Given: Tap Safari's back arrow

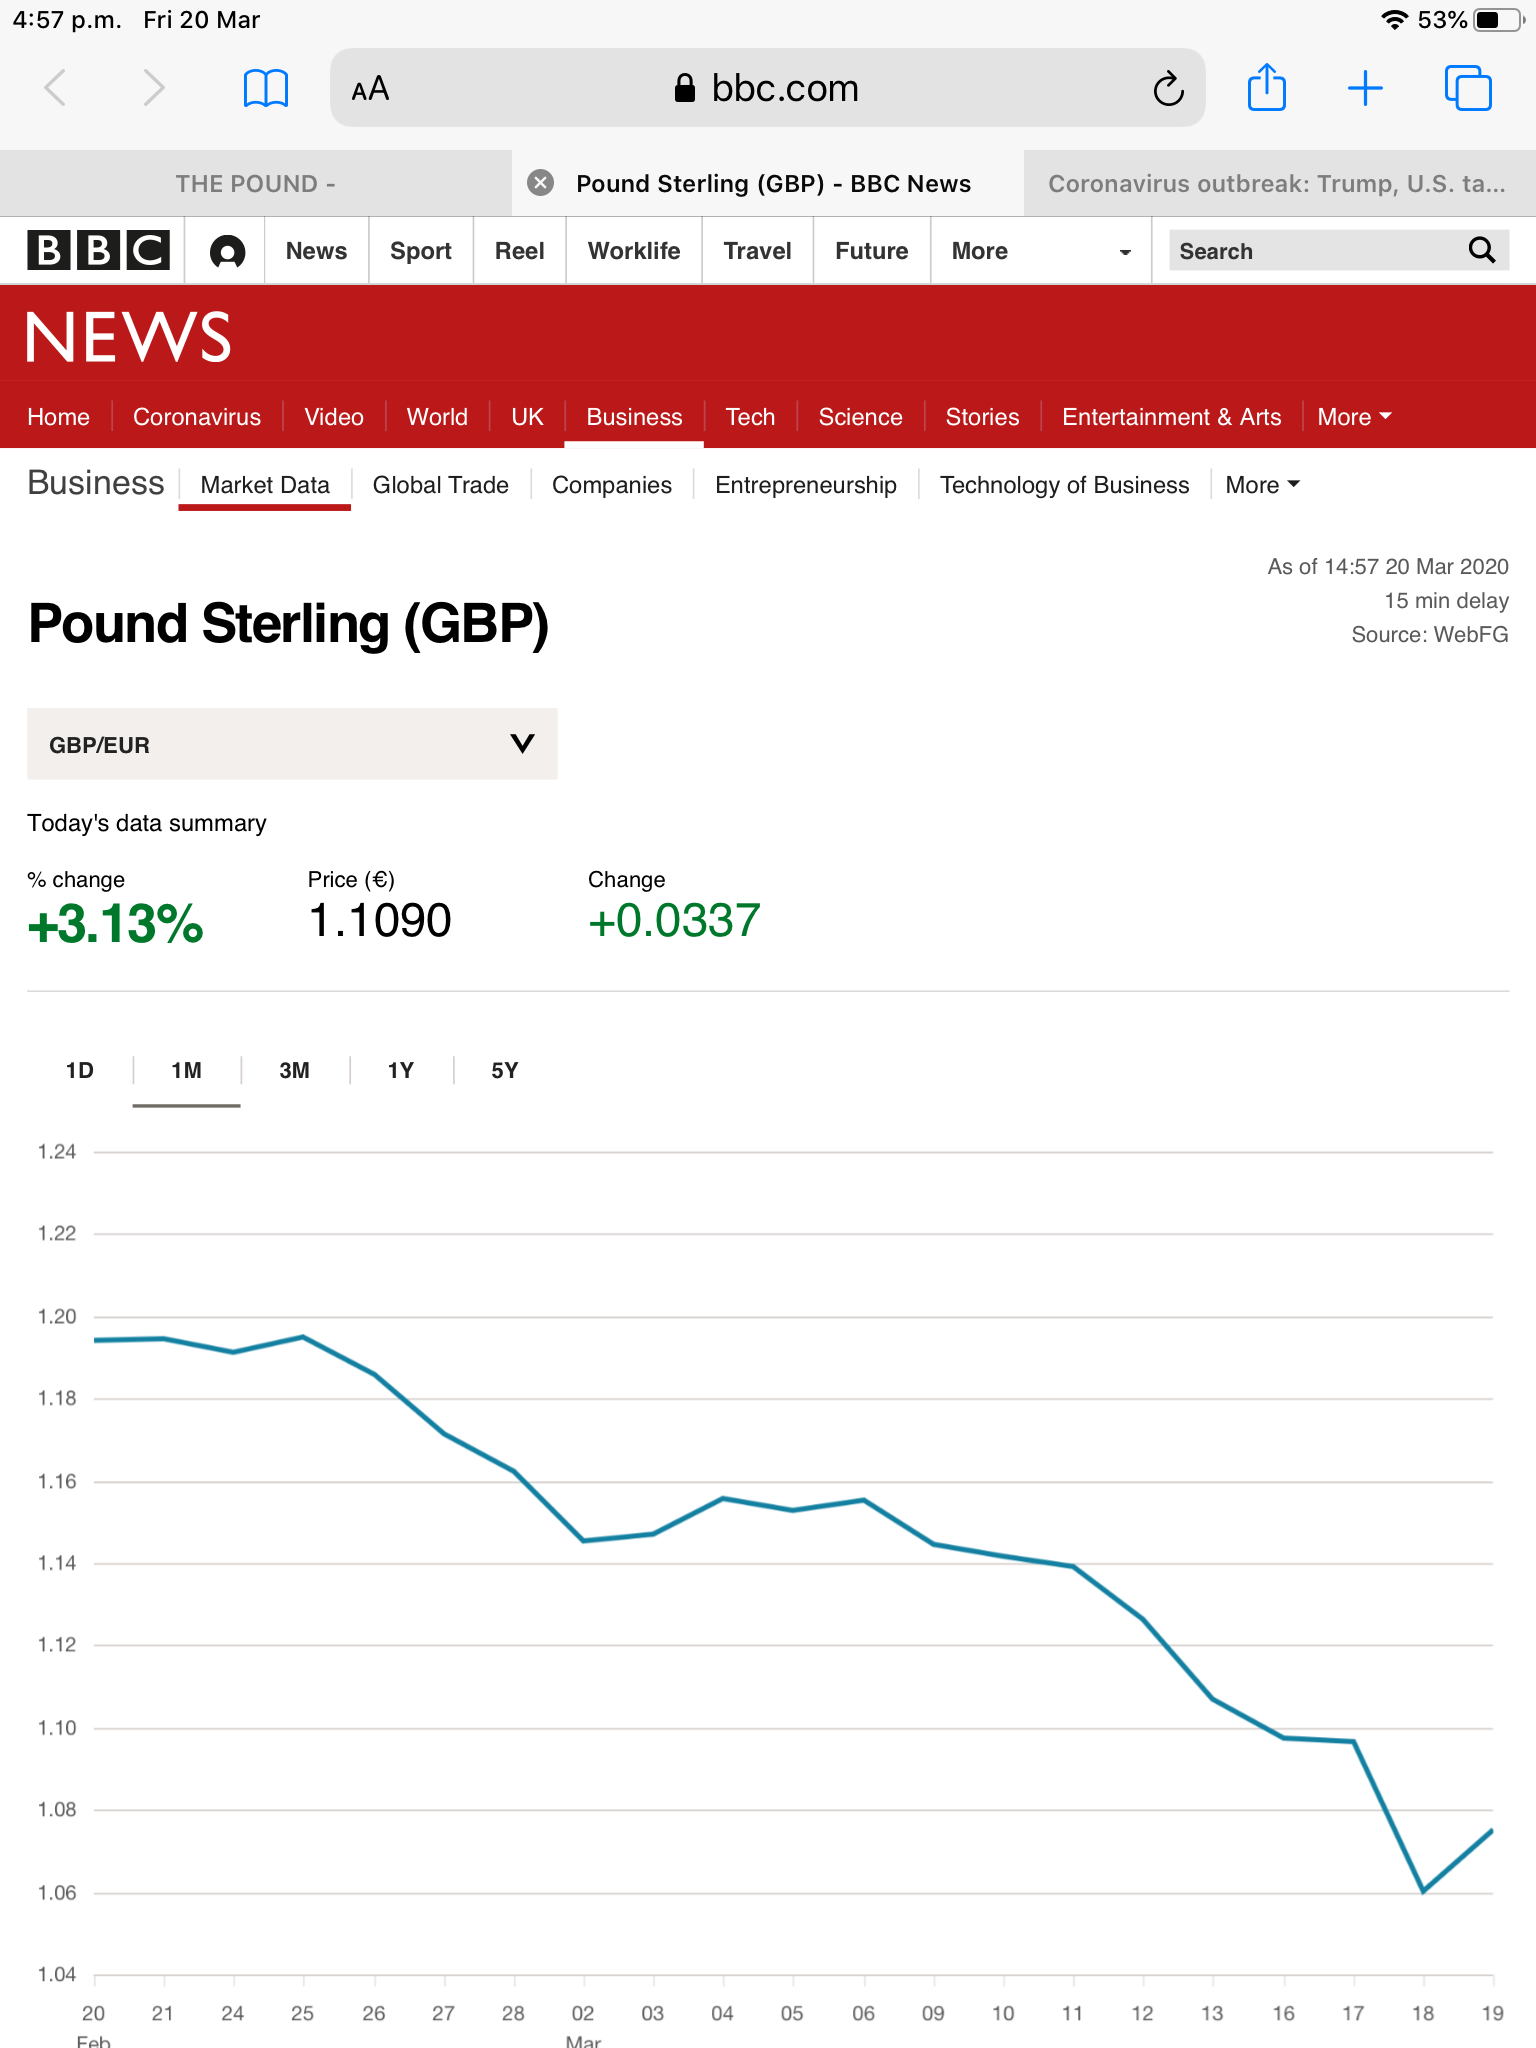Looking at the screenshot, I should point(56,88).
